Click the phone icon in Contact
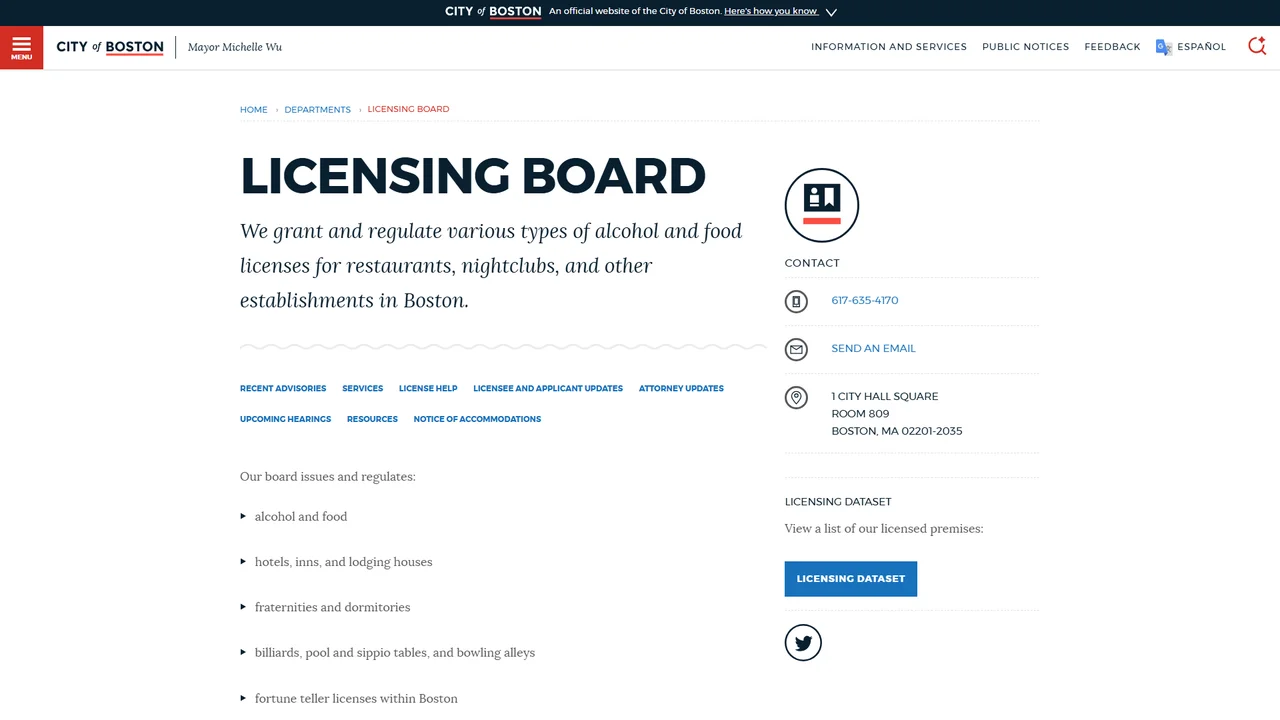1280x720 pixels. (x=796, y=301)
